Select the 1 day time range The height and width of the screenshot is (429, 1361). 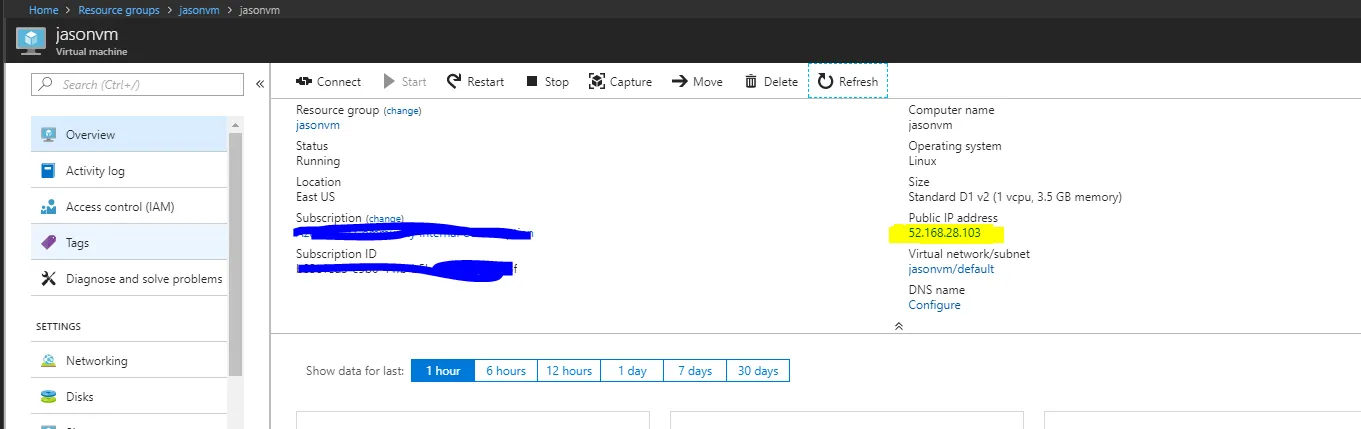632,371
